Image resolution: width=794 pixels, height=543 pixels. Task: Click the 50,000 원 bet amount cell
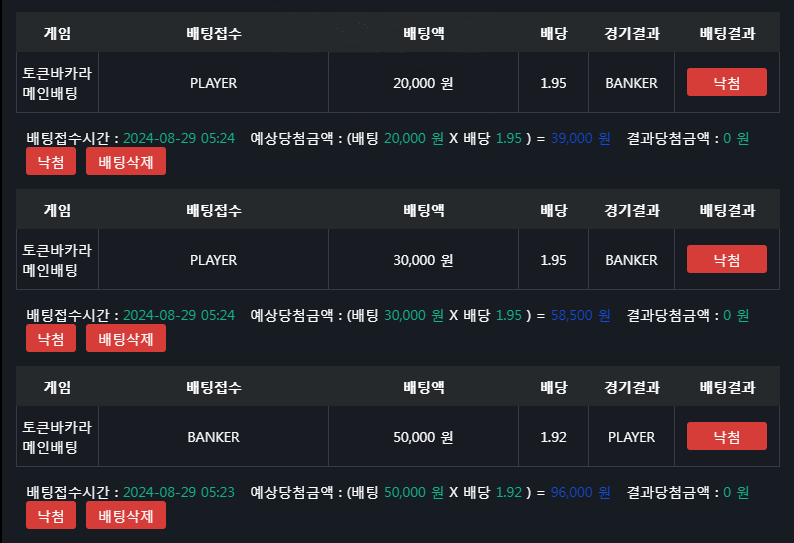tap(423, 437)
